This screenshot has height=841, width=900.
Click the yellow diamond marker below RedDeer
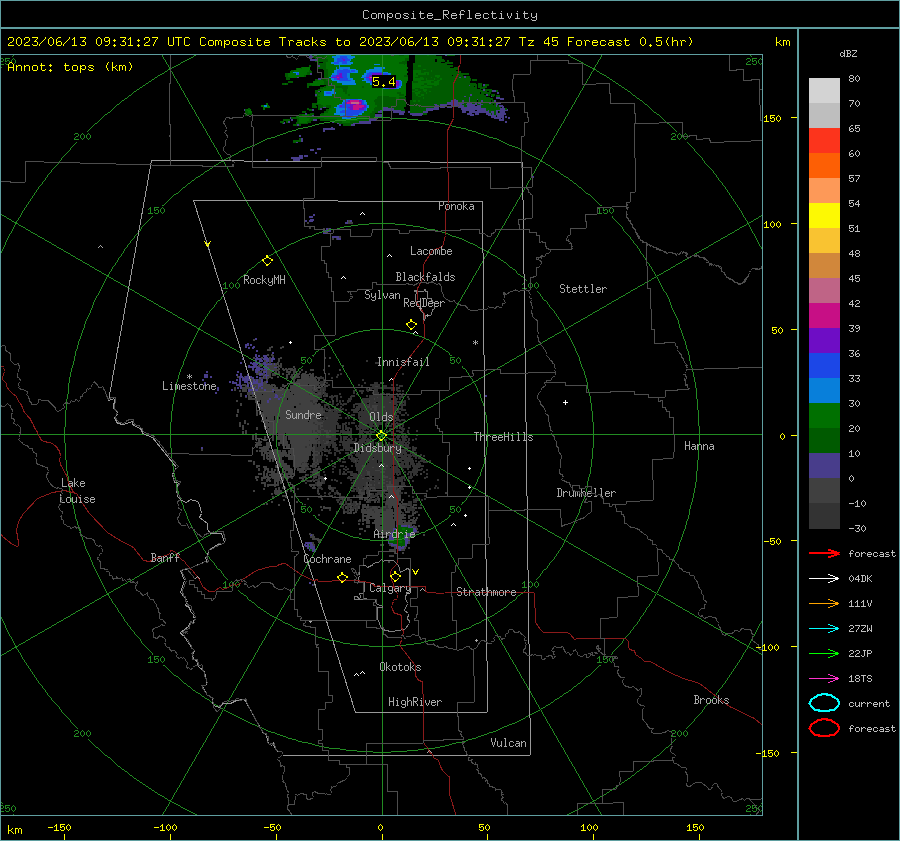click(411, 325)
